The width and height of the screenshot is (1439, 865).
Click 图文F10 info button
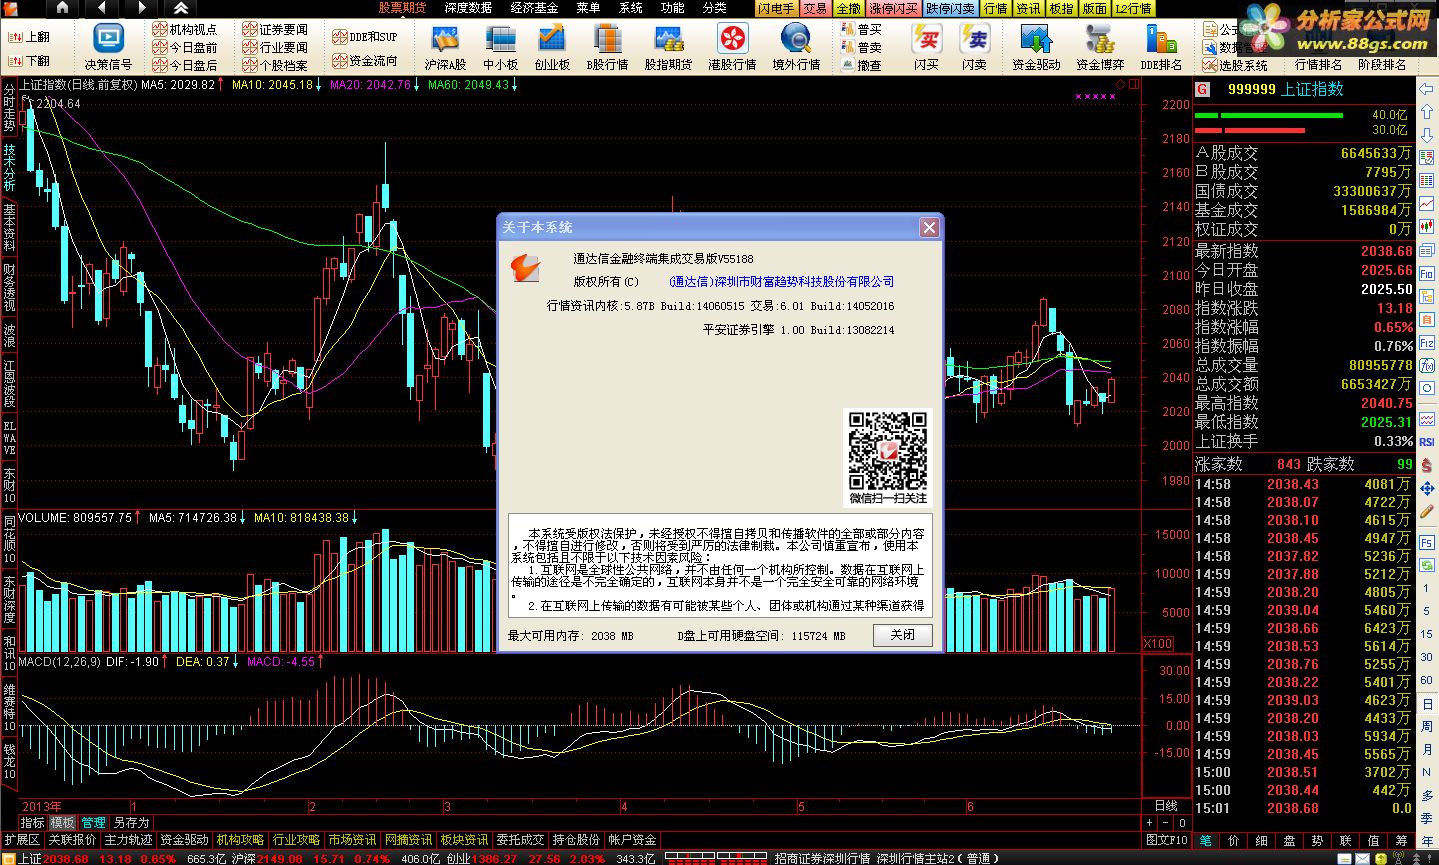(1166, 840)
